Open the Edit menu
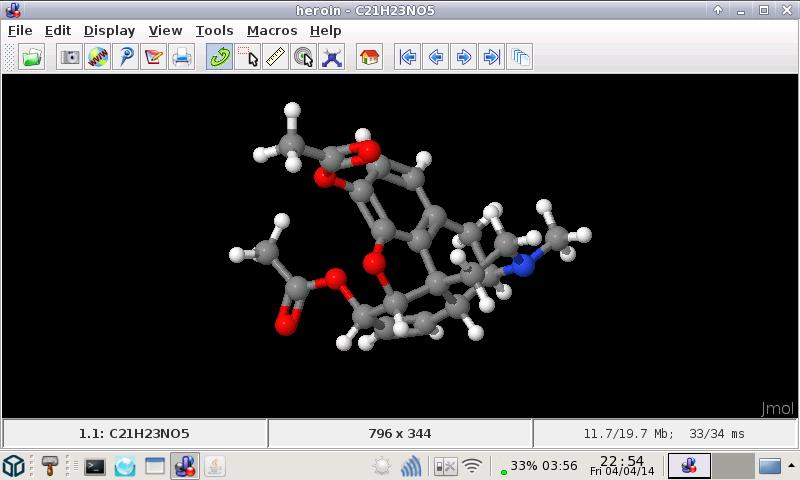This screenshot has width=800, height=480. 58,31
